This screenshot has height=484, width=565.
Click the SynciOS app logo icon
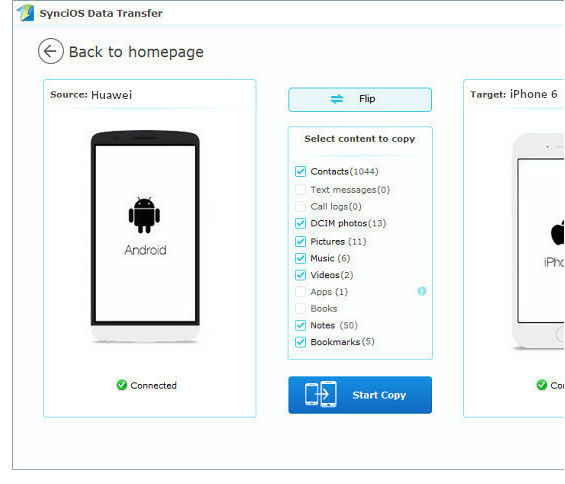click(x=26, y=13)
